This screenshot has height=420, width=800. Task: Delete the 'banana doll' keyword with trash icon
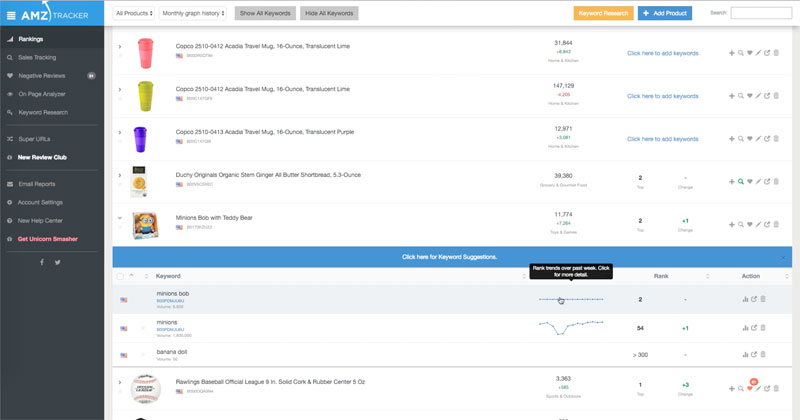763,354
